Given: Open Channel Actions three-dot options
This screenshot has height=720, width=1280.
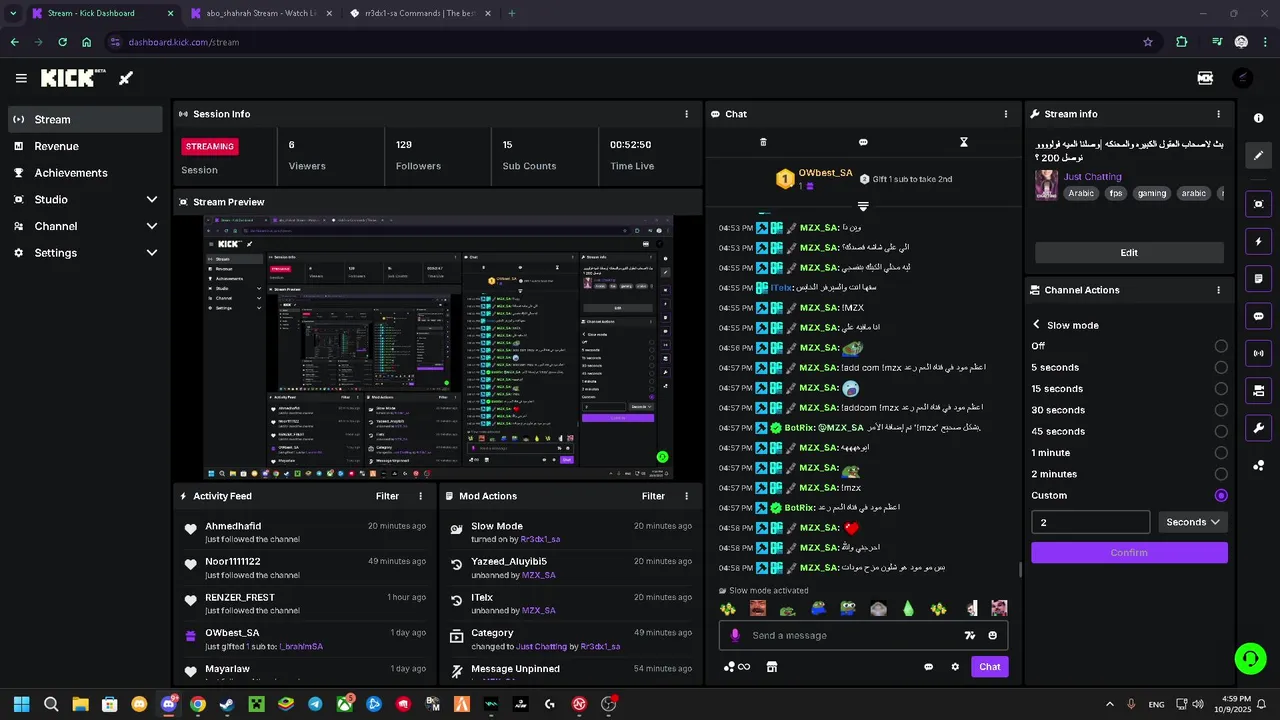Looking at the screenshot, I should 1218,290.
